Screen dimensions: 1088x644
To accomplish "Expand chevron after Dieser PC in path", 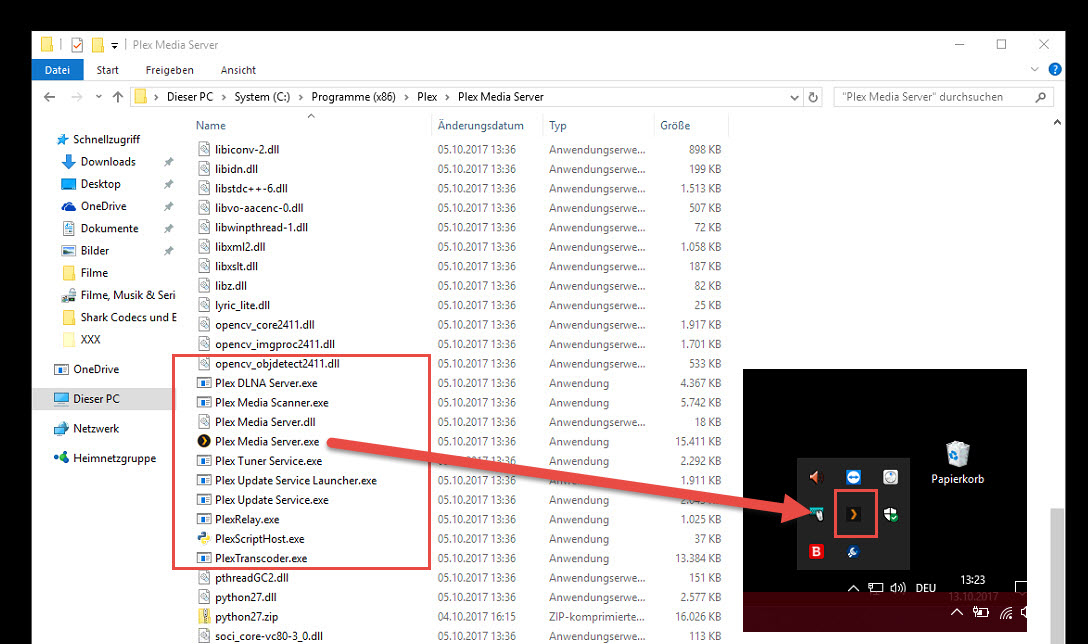I will [224, 97].
